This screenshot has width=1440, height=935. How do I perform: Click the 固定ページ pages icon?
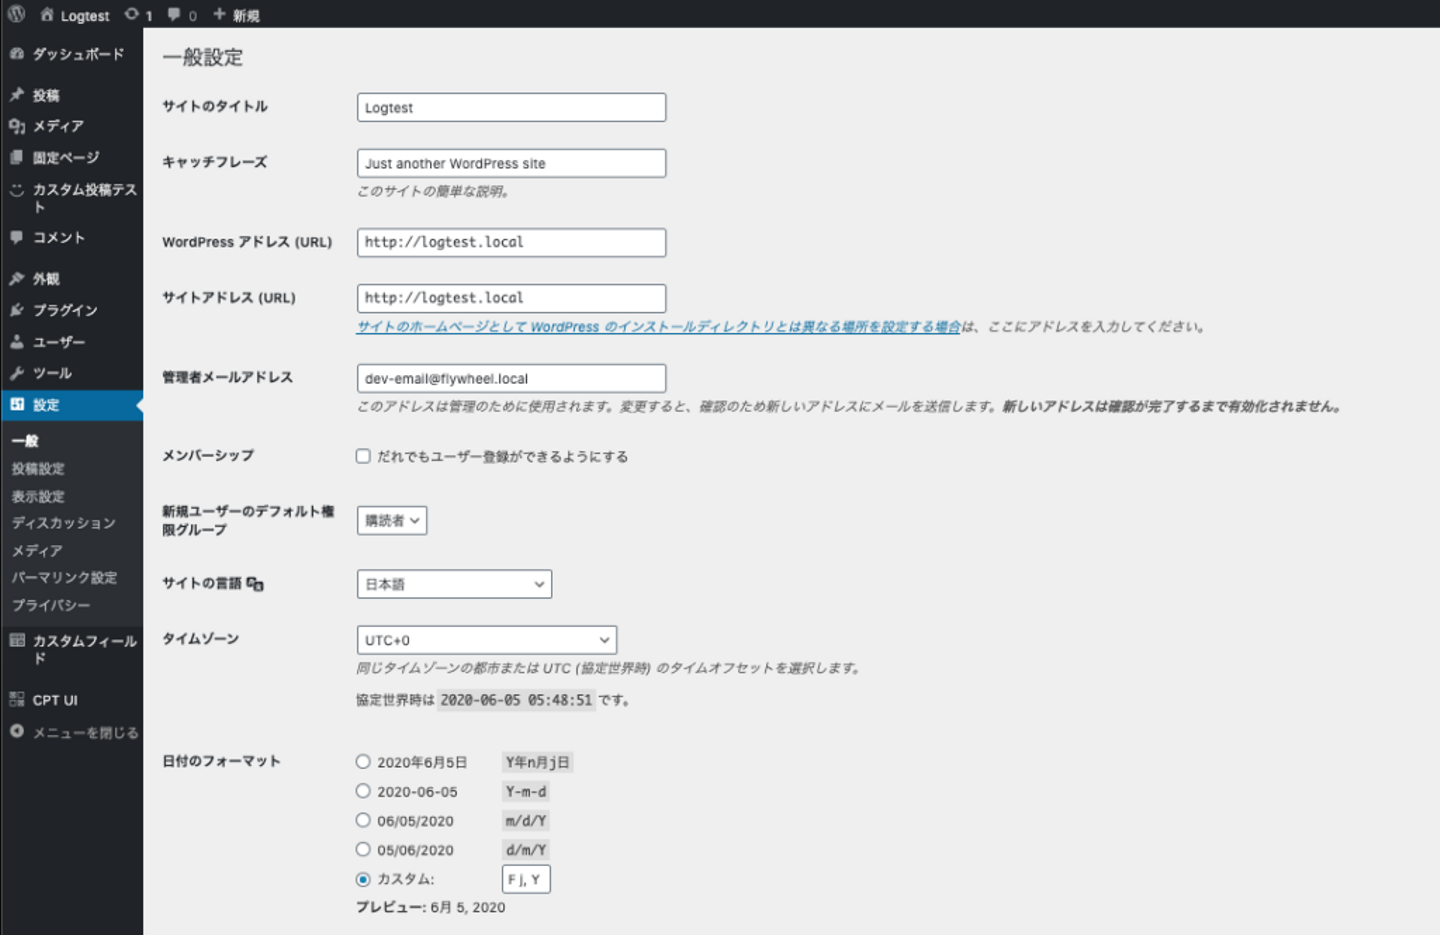point(17,157)
